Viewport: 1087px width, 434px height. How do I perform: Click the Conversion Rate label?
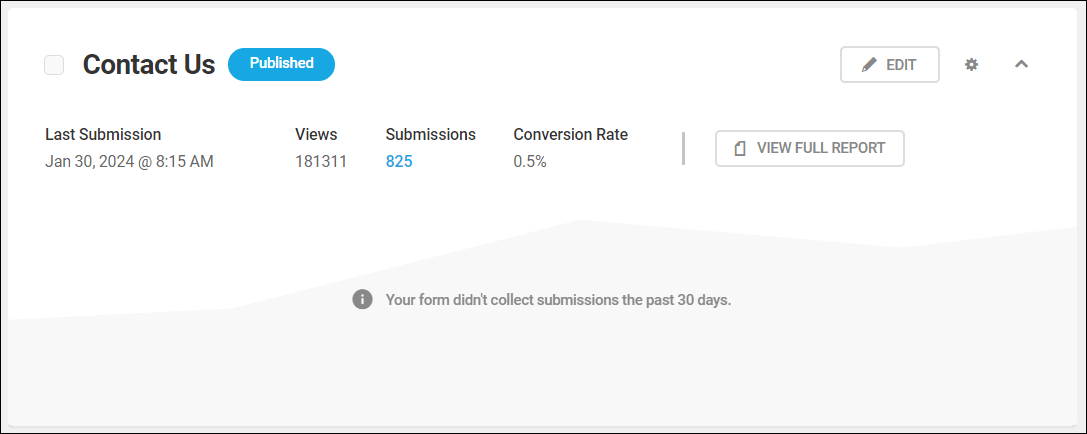(x=571, y=134)
